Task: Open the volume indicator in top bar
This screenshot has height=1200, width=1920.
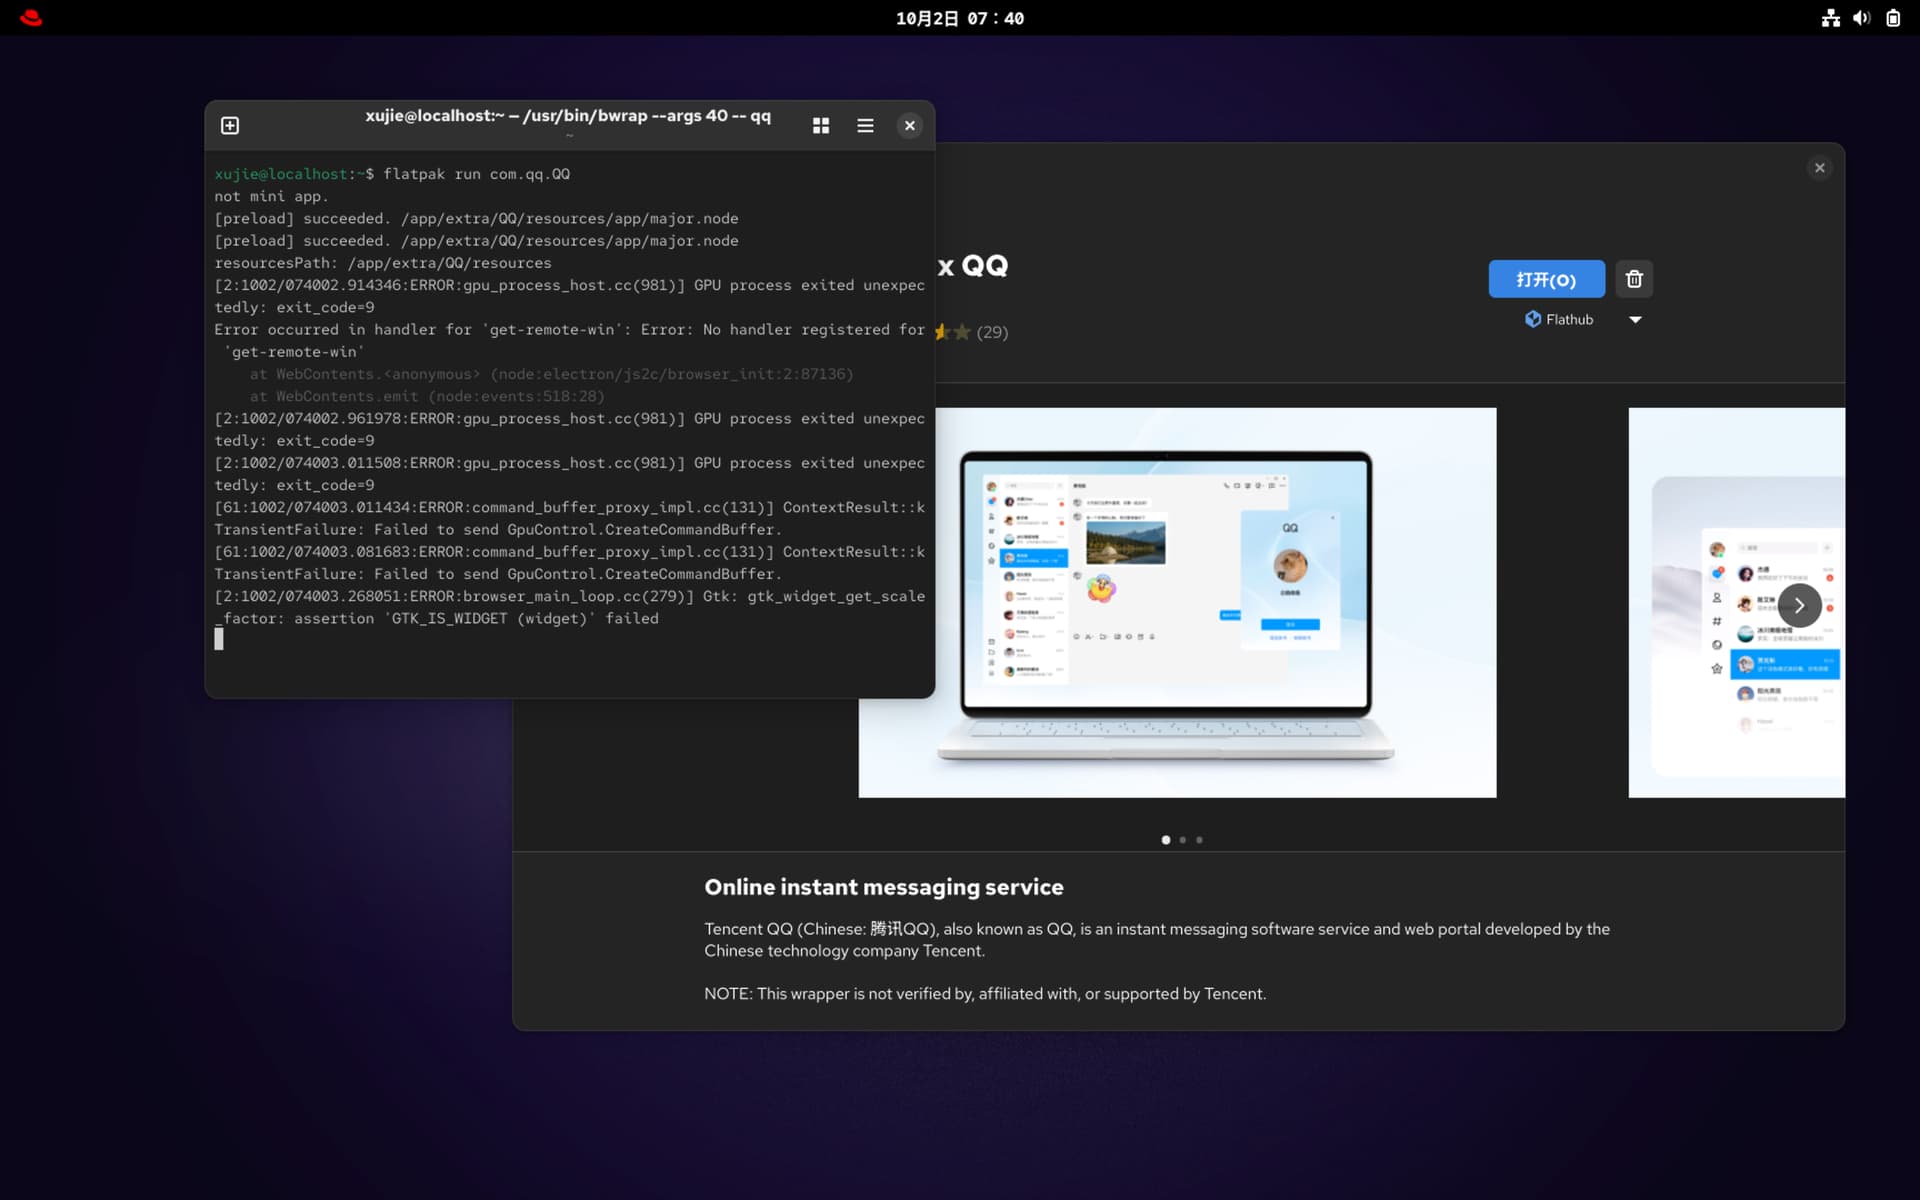Action: (x=1861, y=18)
